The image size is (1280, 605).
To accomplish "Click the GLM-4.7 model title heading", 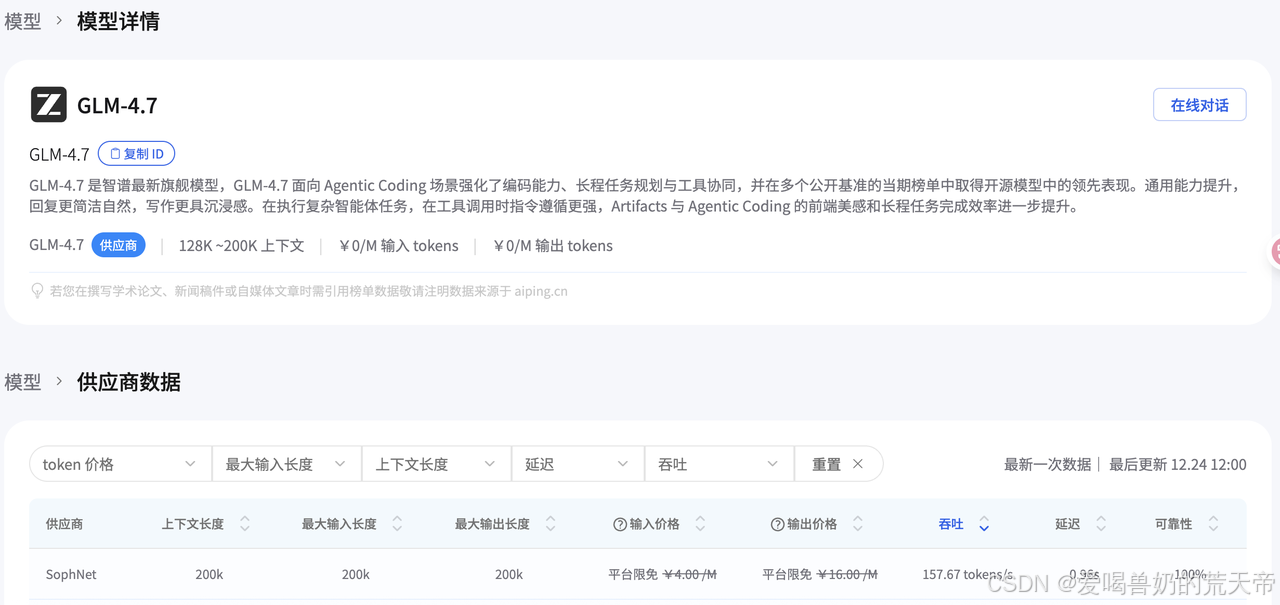I will (117, 105).
